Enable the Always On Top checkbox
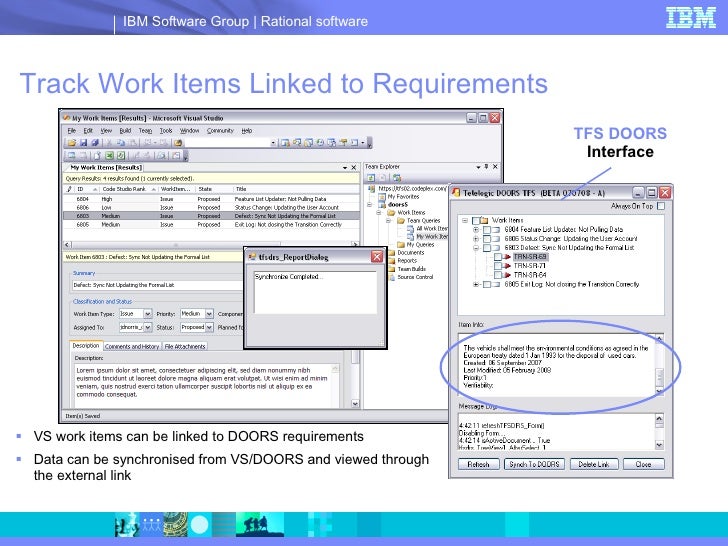Image resolution: width=728 pixels, height=546 pixels. [x=661, y=206]
